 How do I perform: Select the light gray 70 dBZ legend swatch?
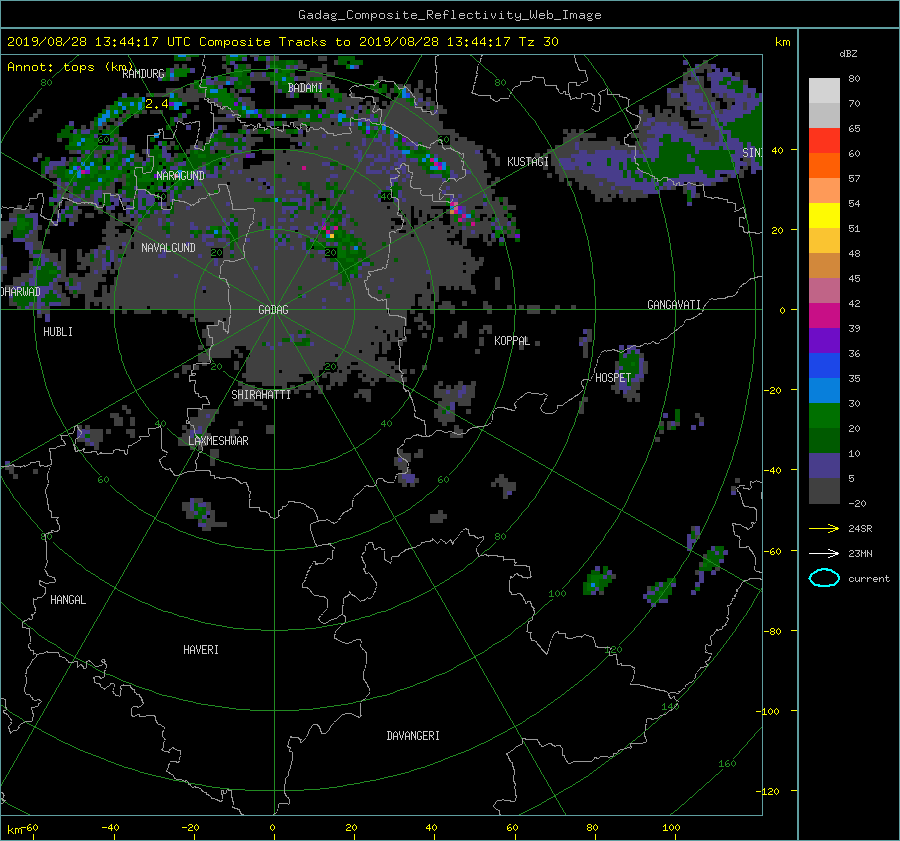824,91
